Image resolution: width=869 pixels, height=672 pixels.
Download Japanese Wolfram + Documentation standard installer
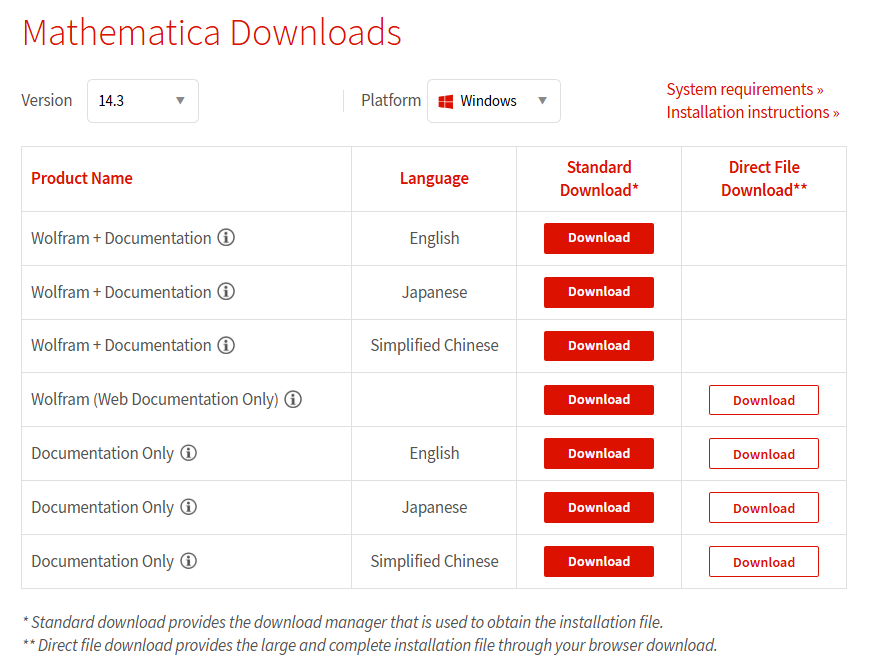click(599, 292)
